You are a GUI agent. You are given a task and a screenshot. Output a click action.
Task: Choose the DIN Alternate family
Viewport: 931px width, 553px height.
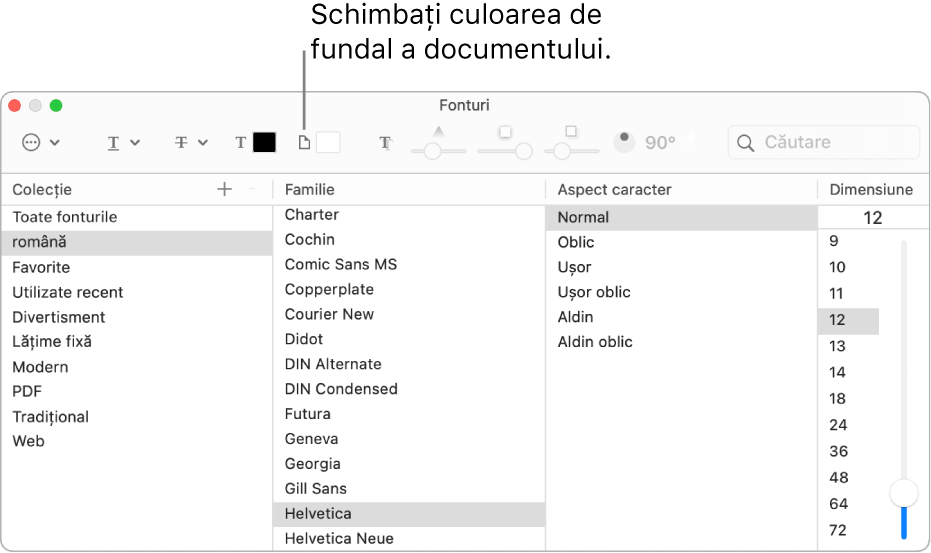408,364
